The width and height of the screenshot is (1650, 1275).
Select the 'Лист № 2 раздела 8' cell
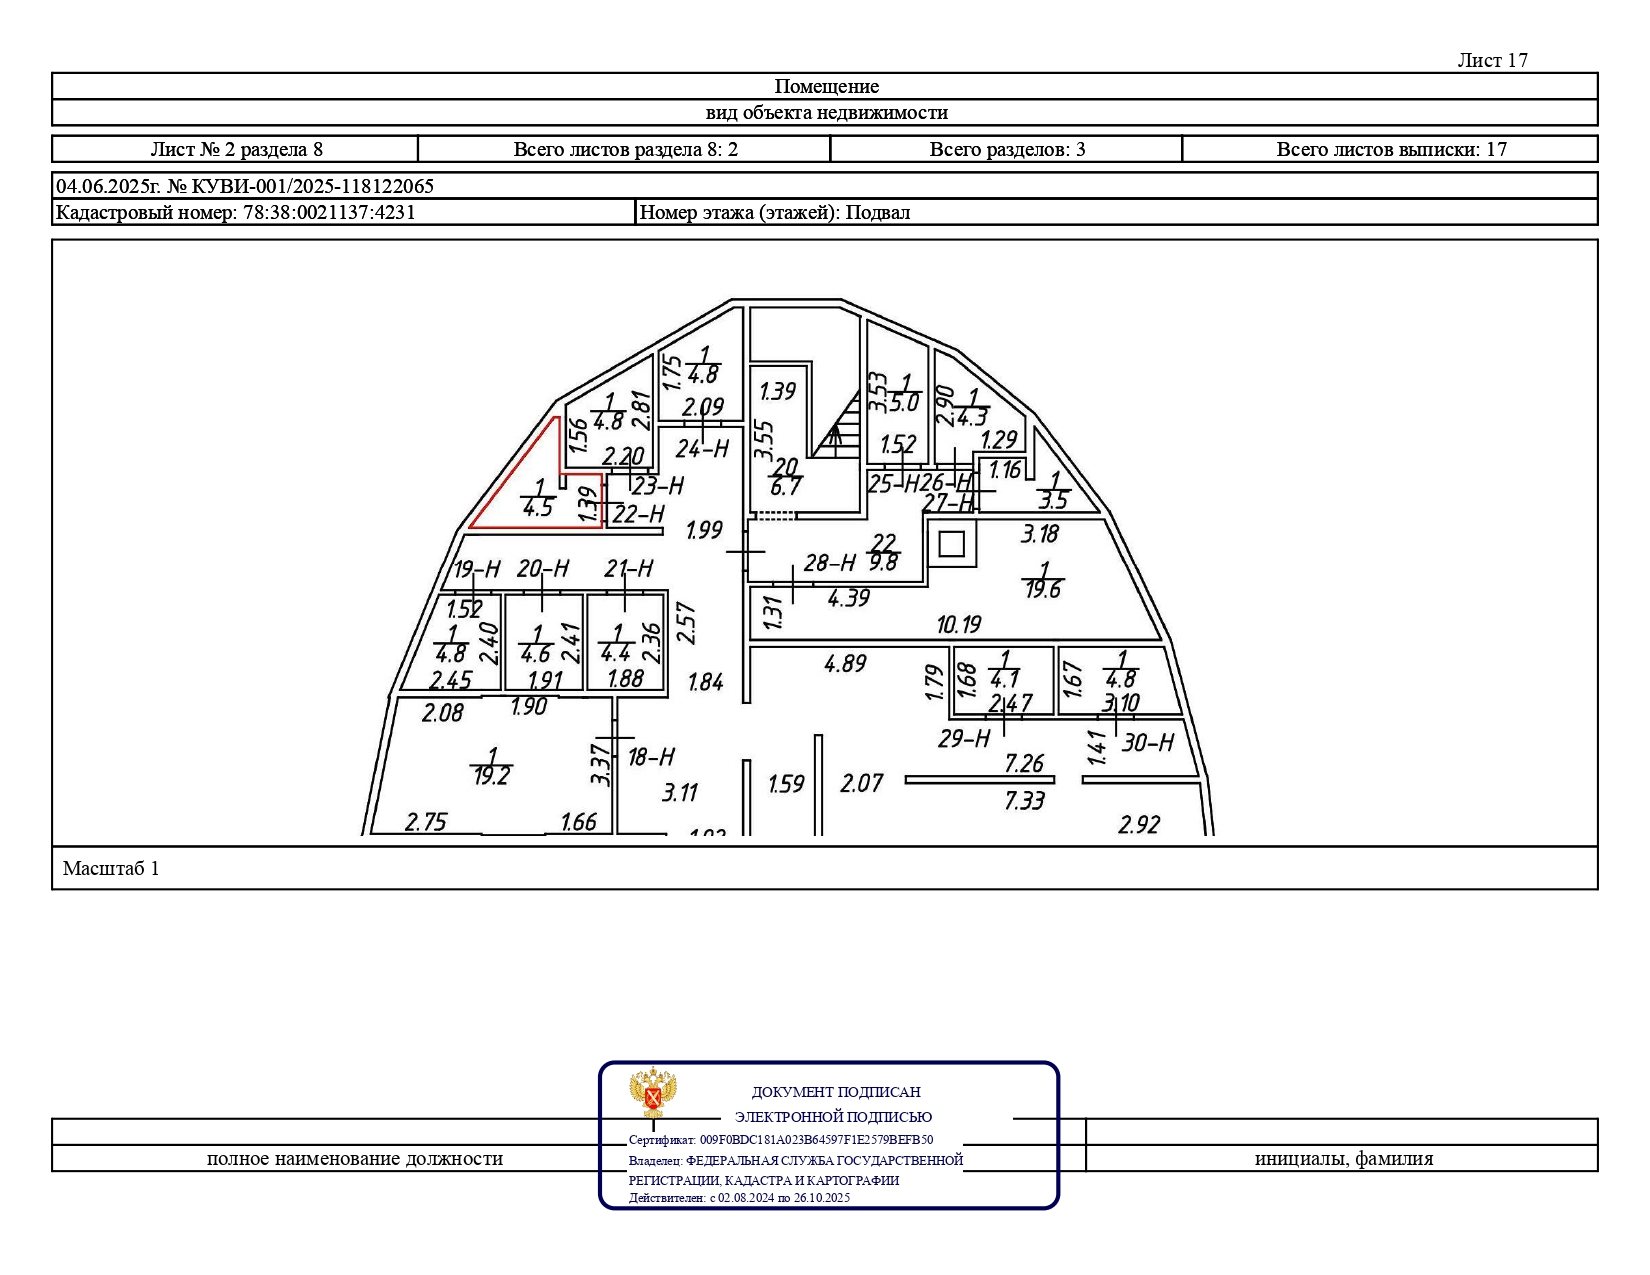[236, 149]
